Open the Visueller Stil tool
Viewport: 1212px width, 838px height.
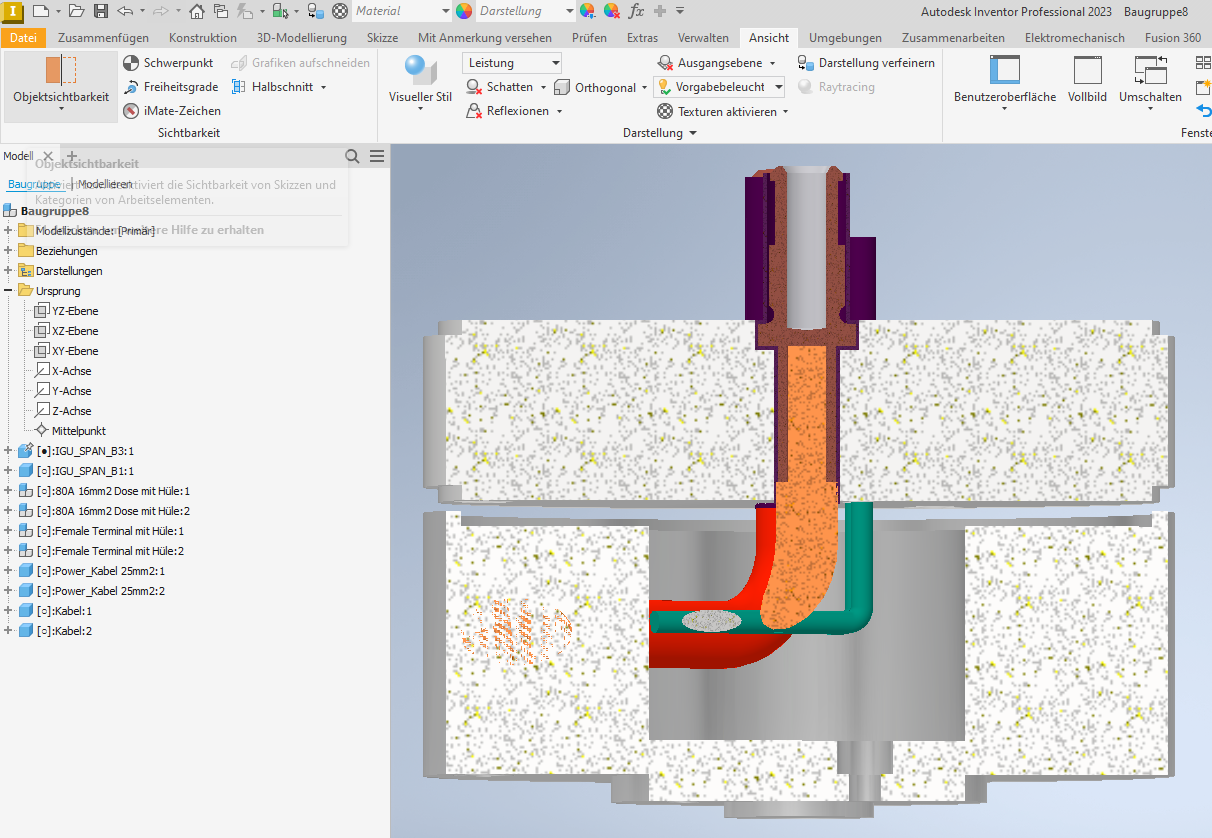point(420,82)
